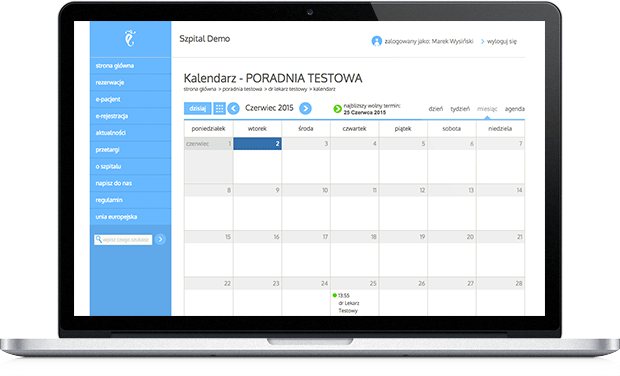Go to next month arrow
Viewport: 620px width, 376px height.
point(305,108)
